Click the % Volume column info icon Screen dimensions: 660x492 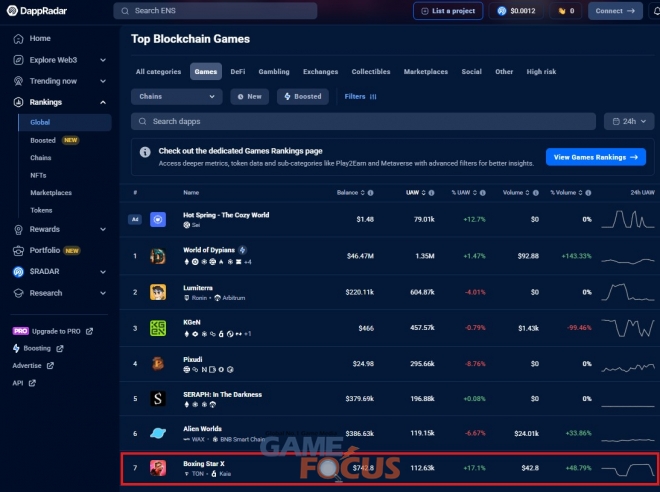coord(588,193)
